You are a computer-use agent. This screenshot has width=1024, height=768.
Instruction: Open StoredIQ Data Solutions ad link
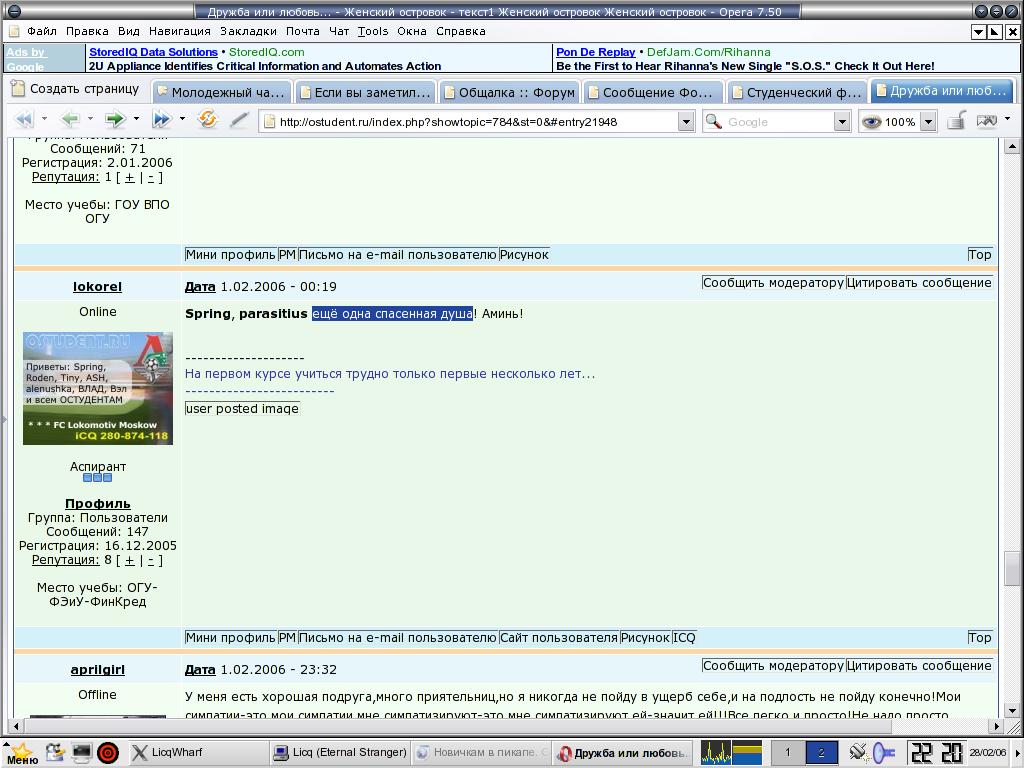(153, 52)
